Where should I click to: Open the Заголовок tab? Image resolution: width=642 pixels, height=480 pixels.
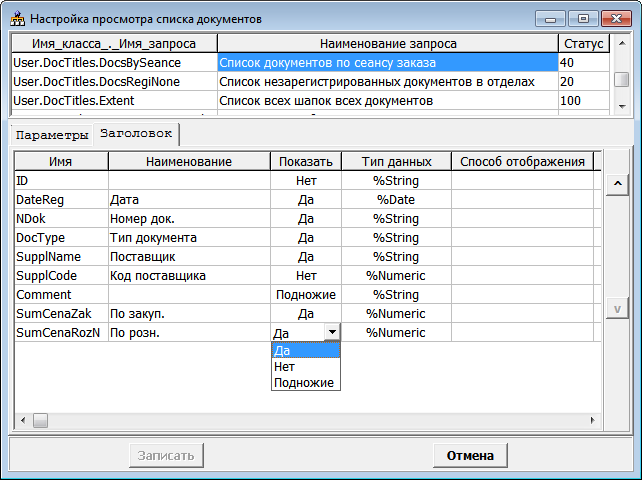pyautogui.click(x=134, y=133)
